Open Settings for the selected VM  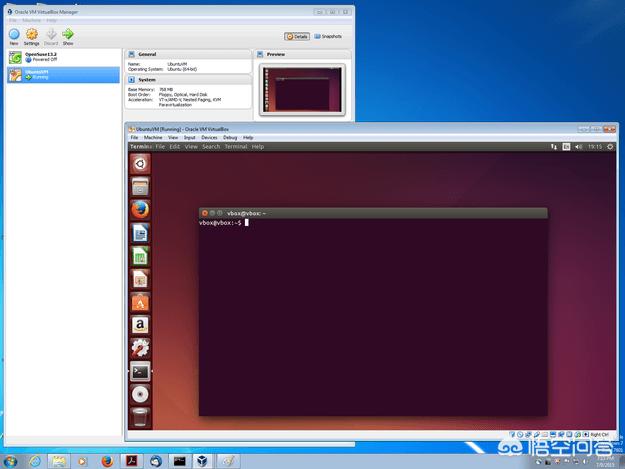coord(32,35)
